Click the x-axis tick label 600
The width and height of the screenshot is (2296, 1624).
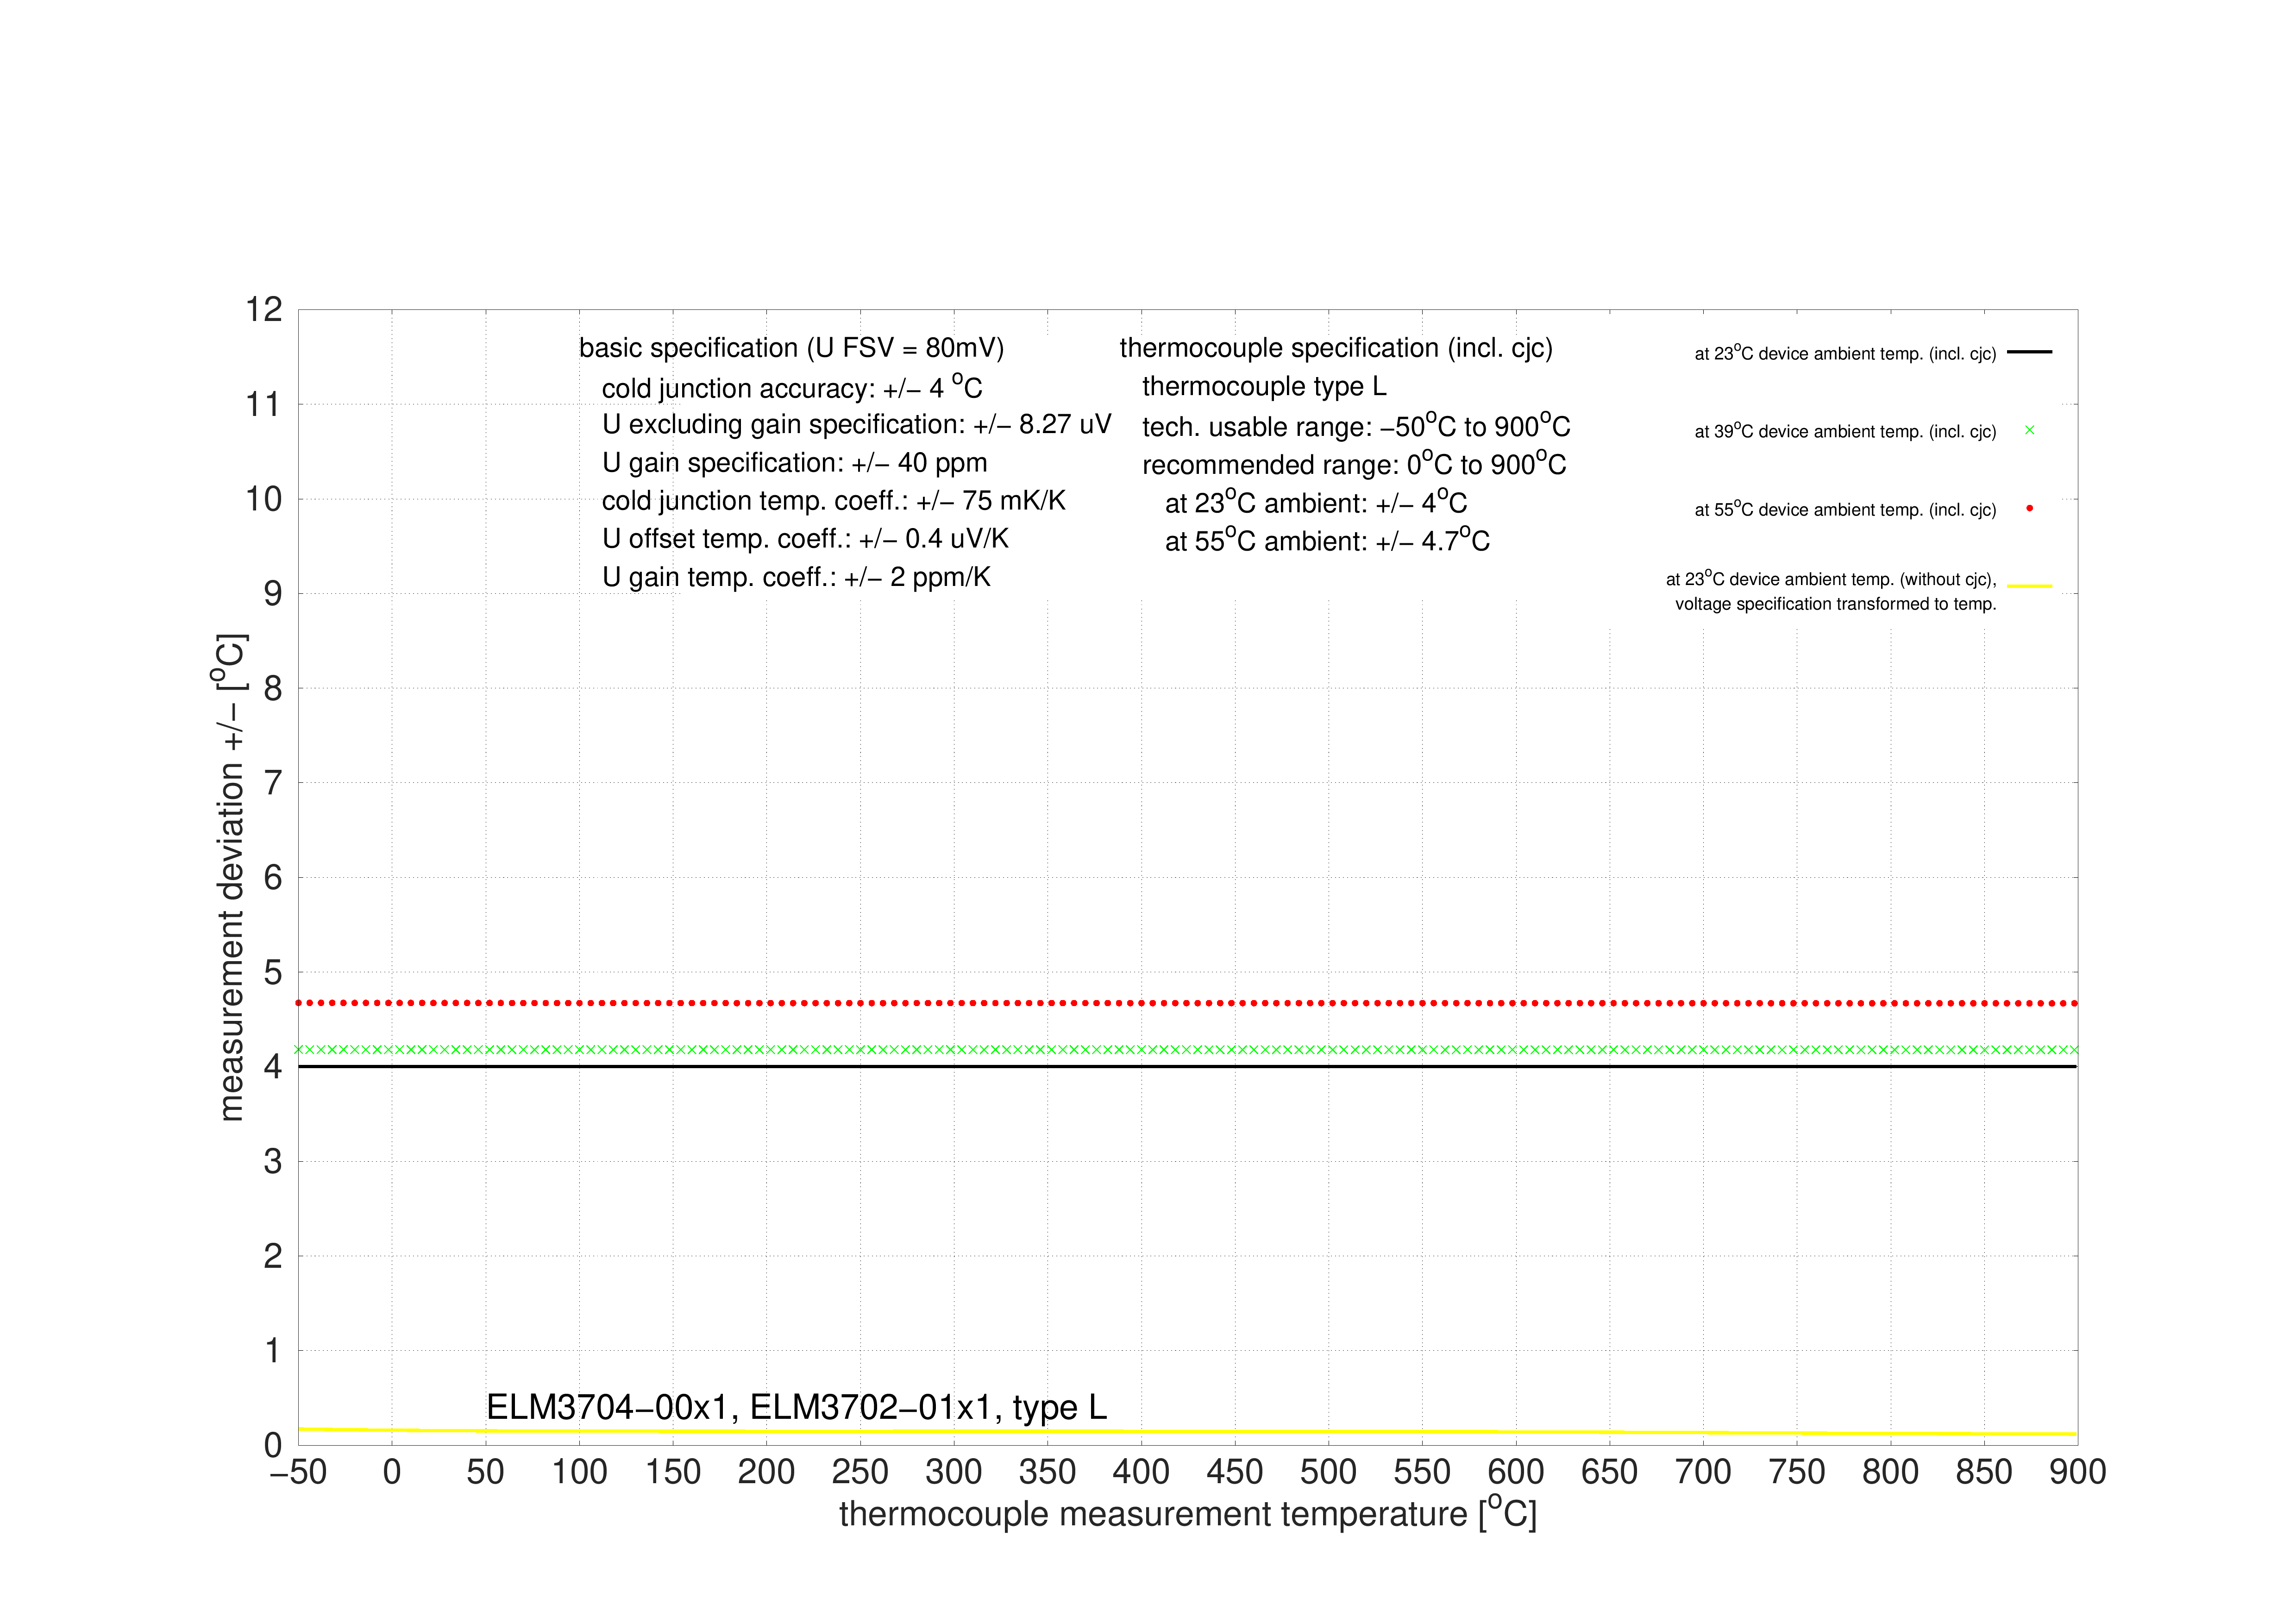tap(1515, 1472)
